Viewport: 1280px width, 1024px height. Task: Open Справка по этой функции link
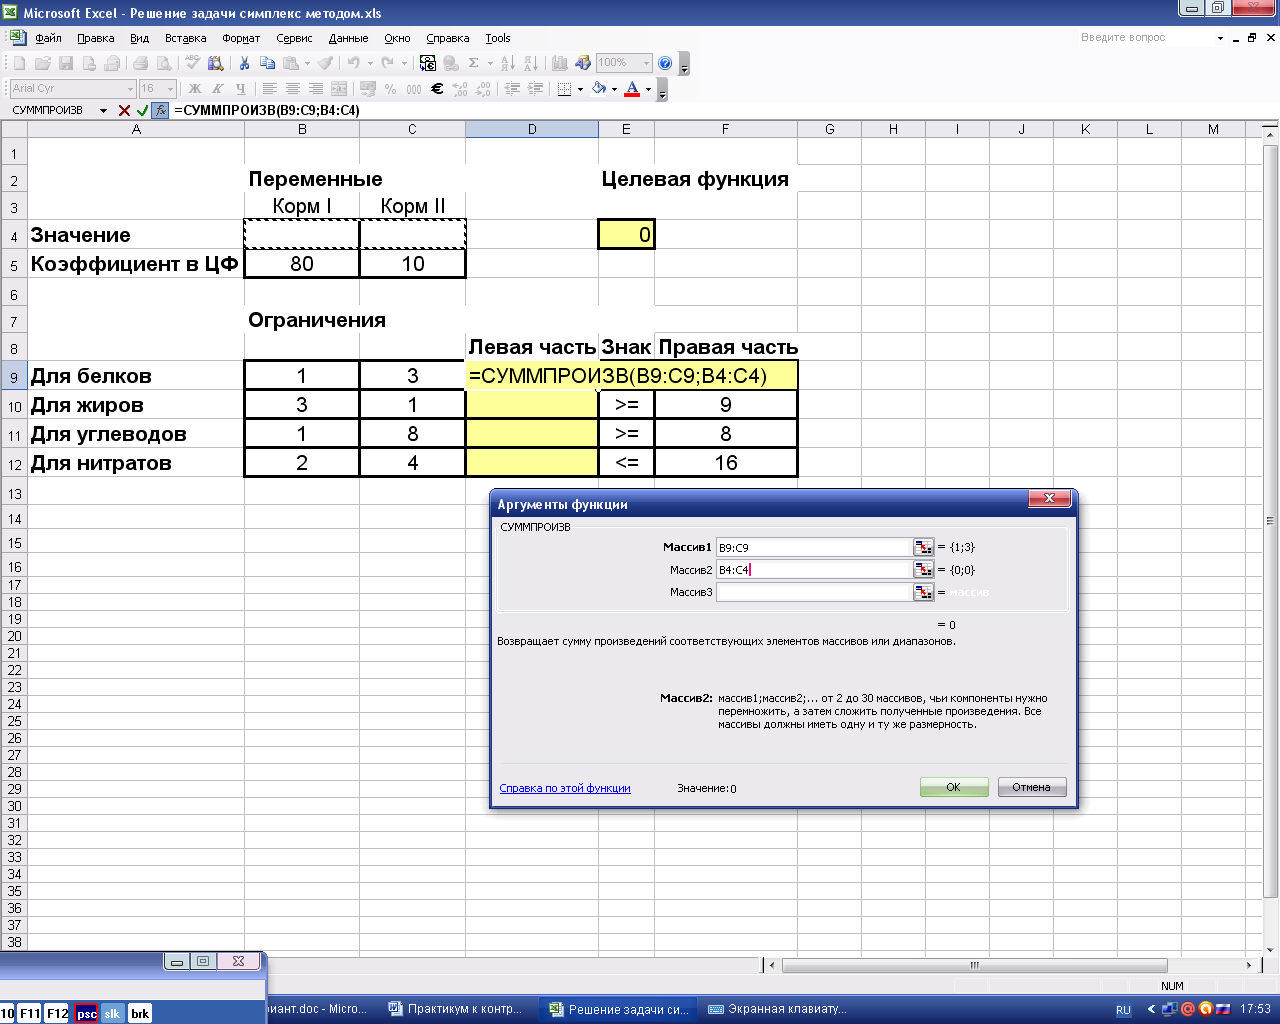point(565,788)
